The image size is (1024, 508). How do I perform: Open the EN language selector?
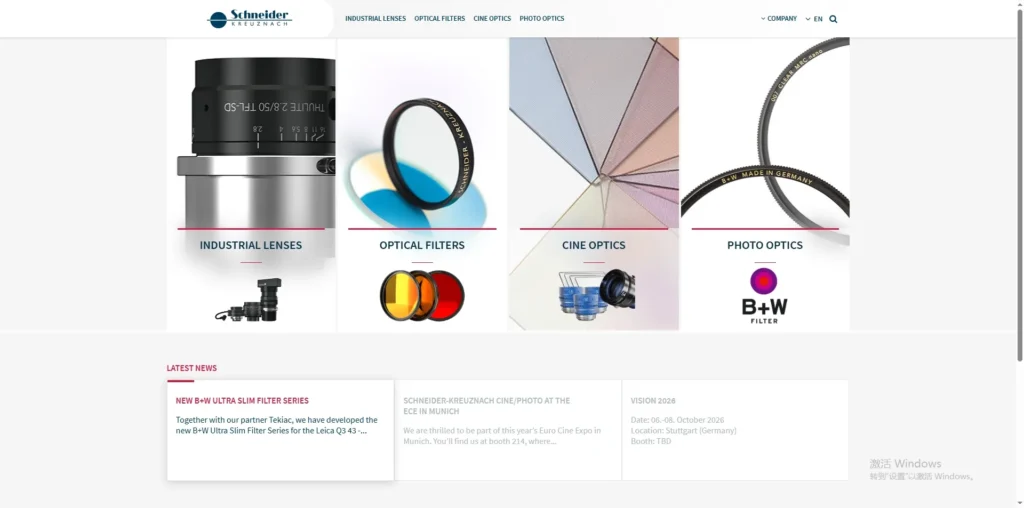point(814,19)
